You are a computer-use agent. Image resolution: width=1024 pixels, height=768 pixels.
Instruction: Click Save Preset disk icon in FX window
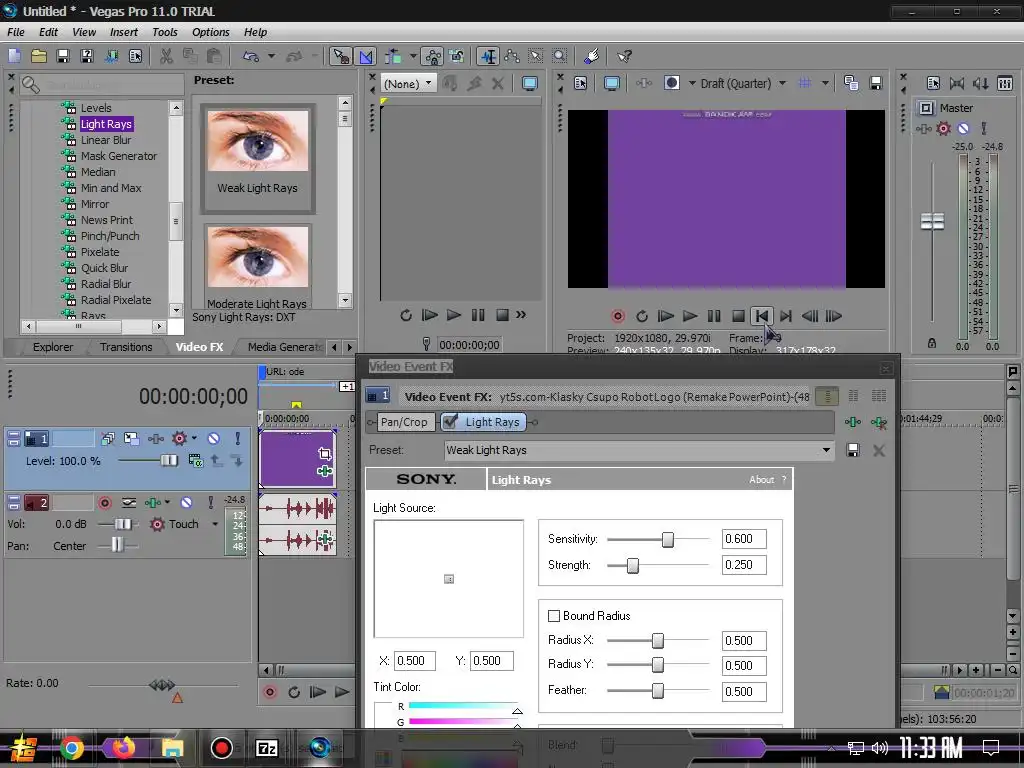point(853,450)
